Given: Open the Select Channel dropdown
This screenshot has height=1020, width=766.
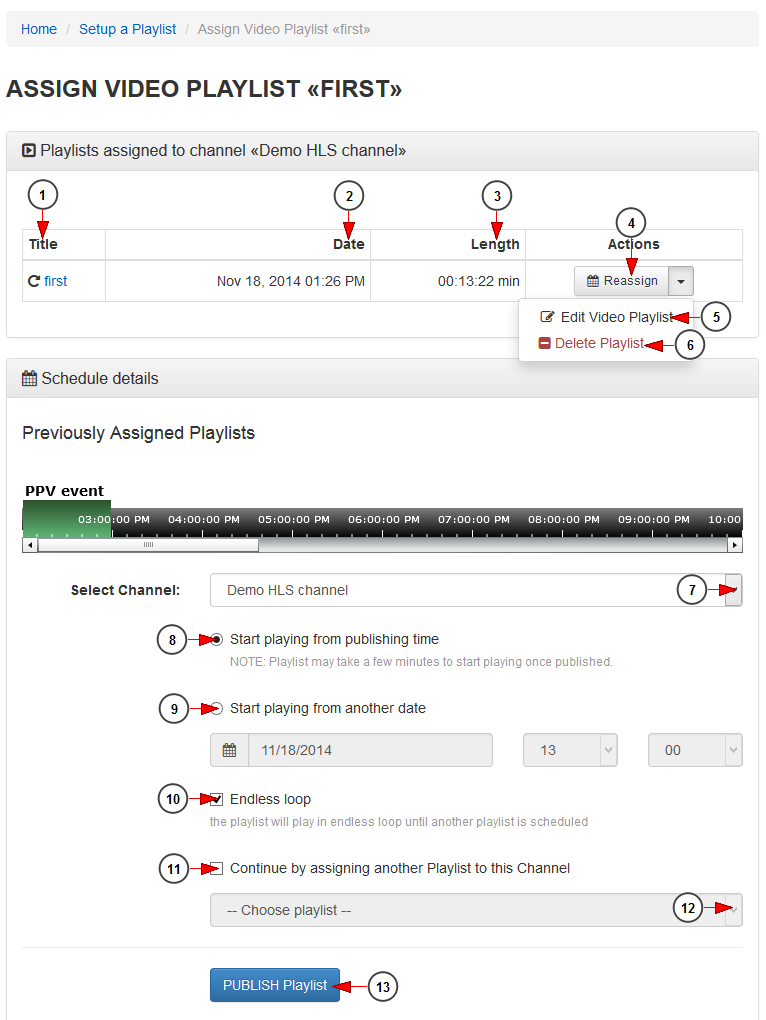Looking at the screenshot, I should (476, 590).
